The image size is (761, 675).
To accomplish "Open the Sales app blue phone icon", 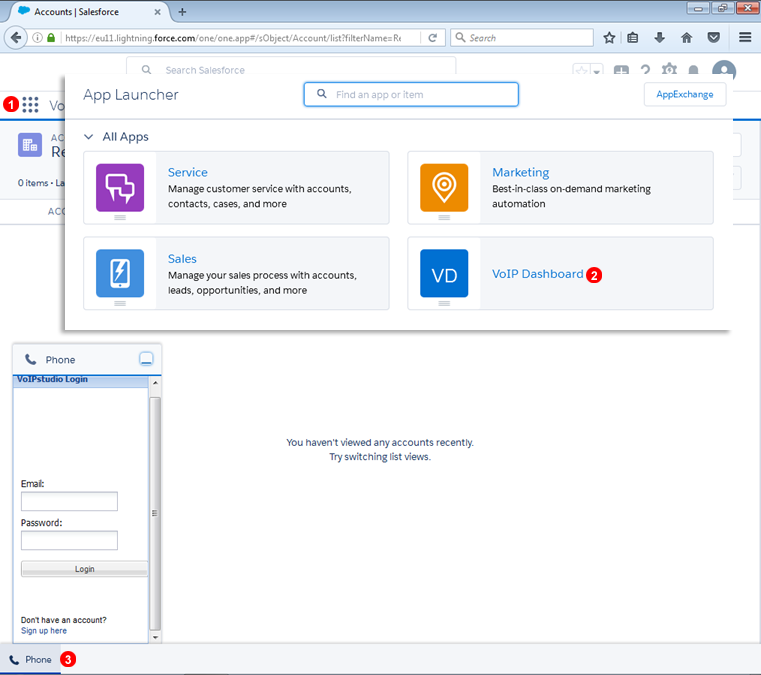I will (120, 273).
